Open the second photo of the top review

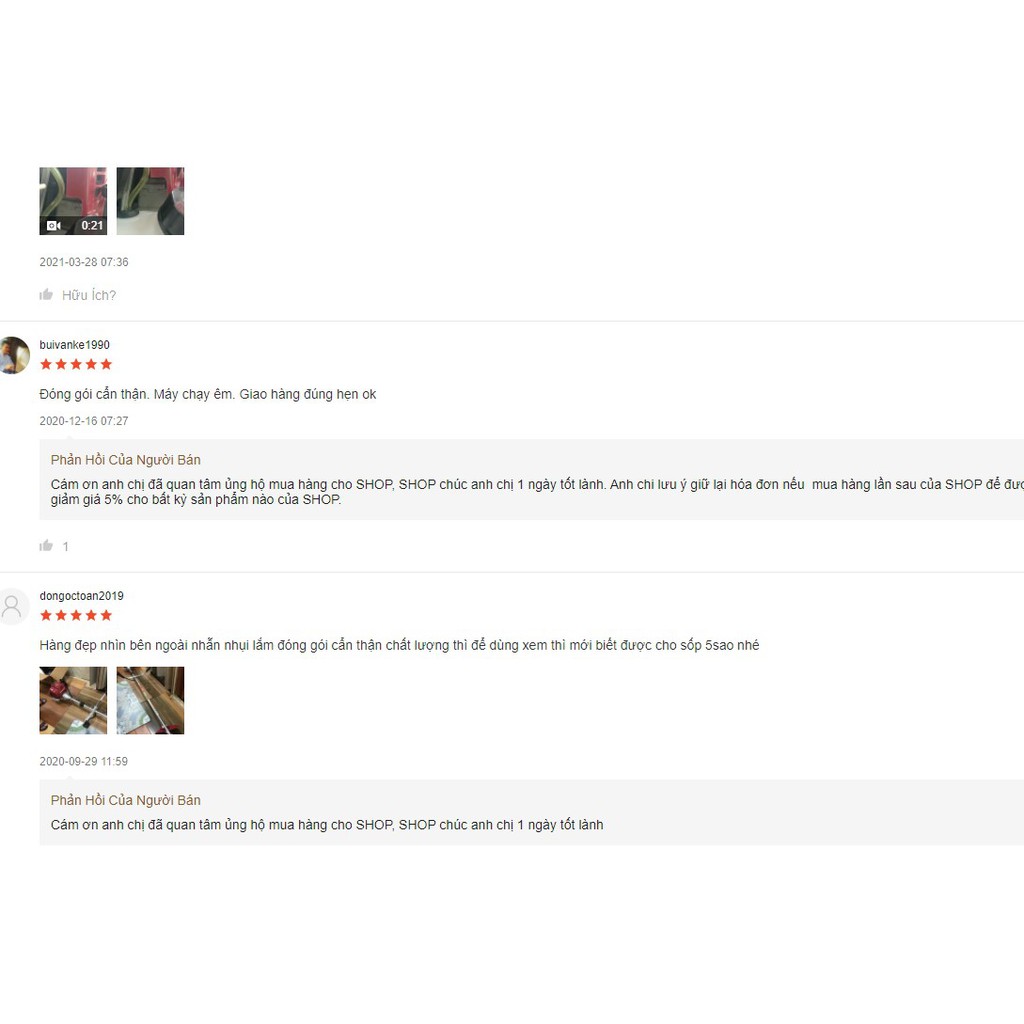(150, 200)
